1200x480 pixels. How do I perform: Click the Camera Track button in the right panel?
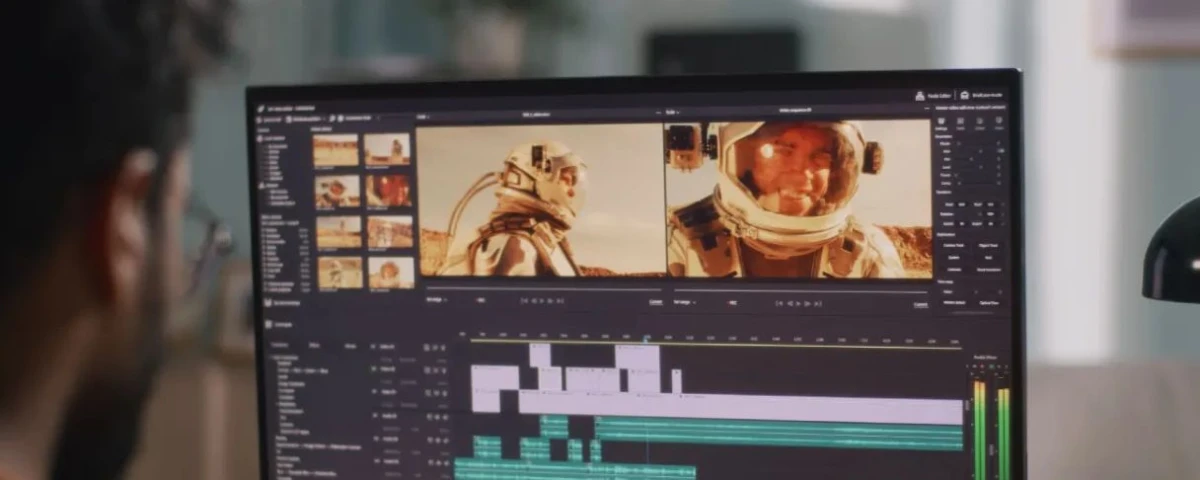pyautogui.click(x=953, y=245)
